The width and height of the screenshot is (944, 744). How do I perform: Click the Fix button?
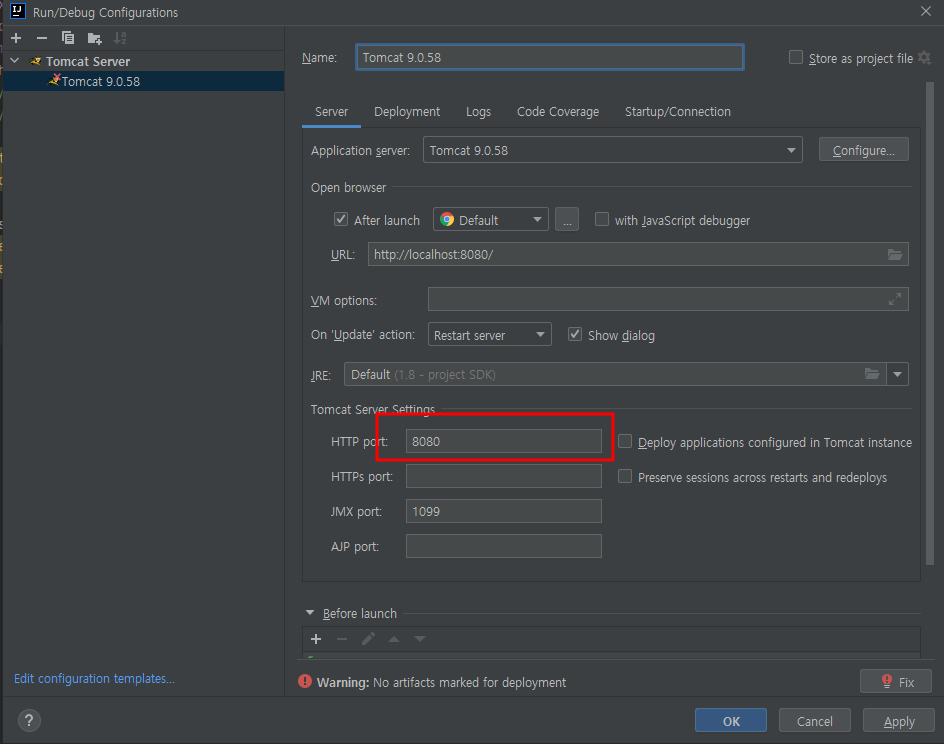pos(896,681)
